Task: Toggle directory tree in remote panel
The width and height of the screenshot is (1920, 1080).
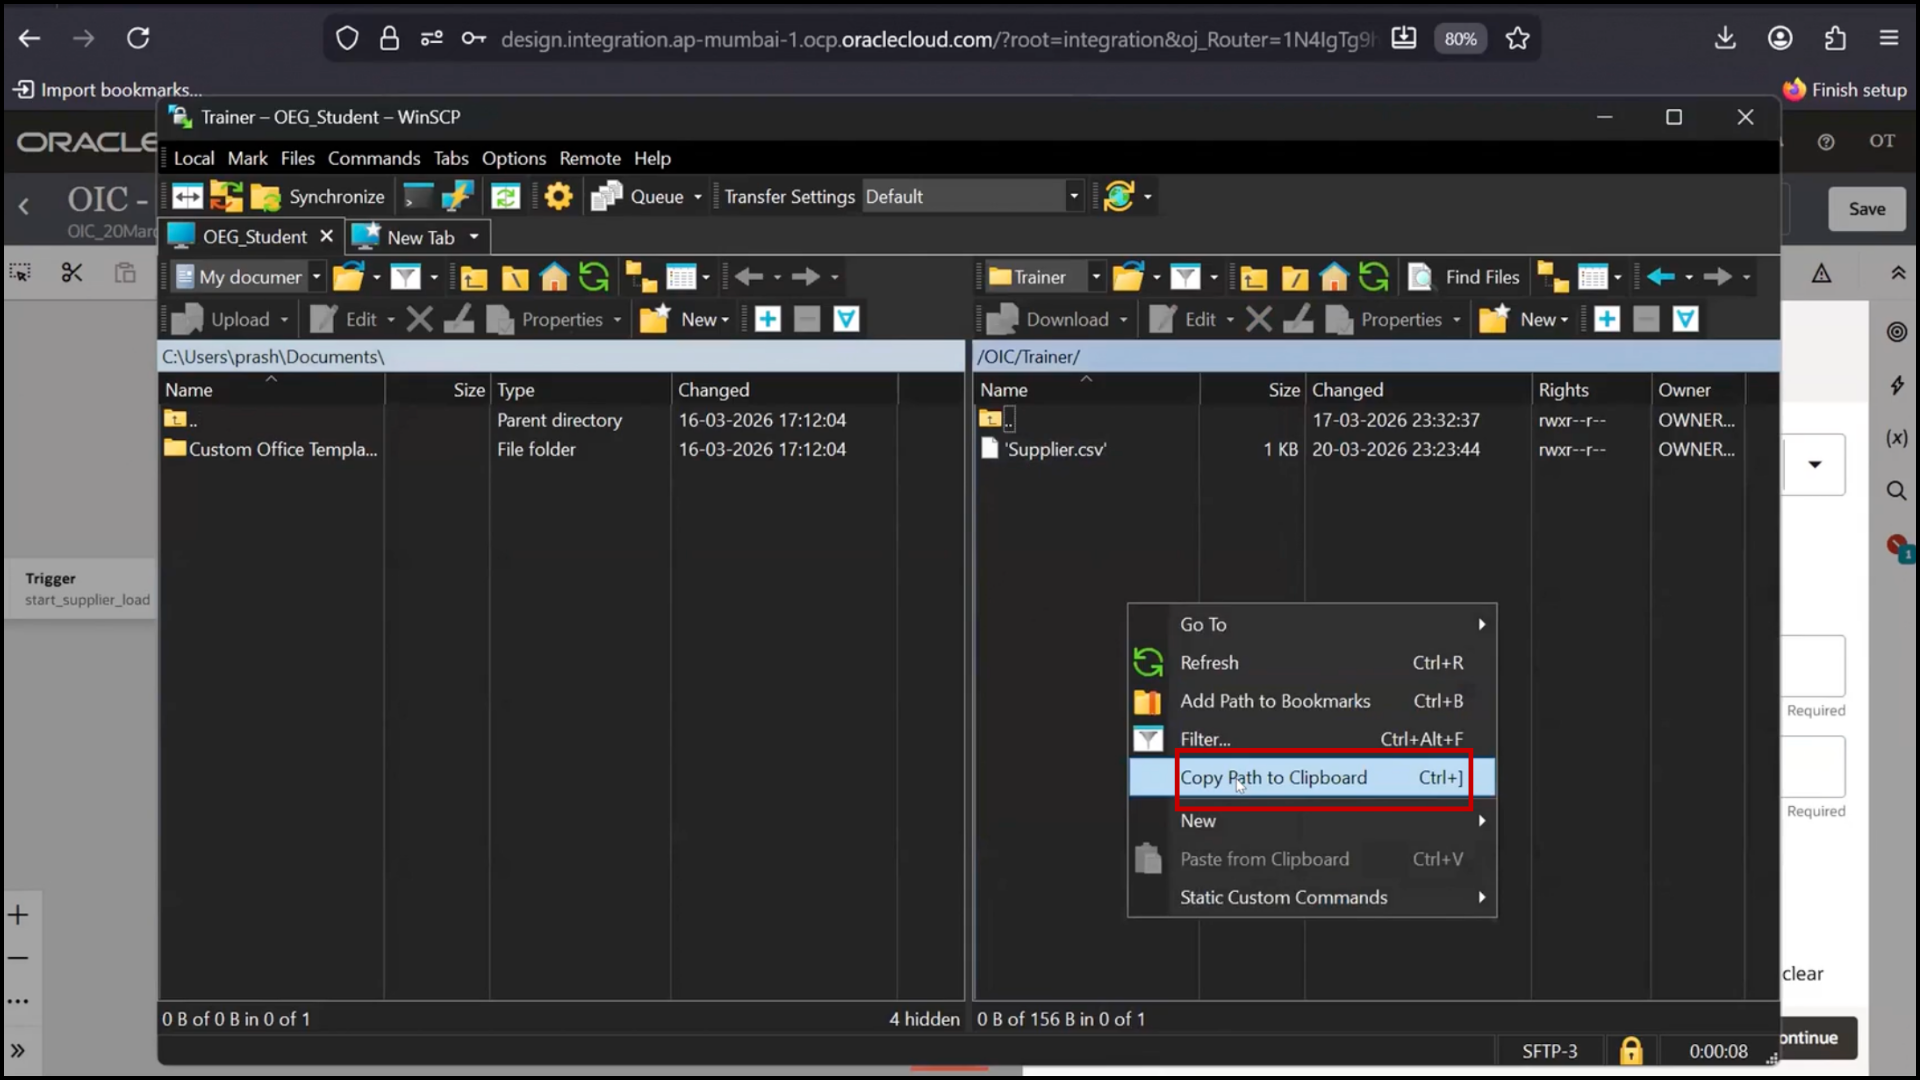Action: (x=1552, y=277)
